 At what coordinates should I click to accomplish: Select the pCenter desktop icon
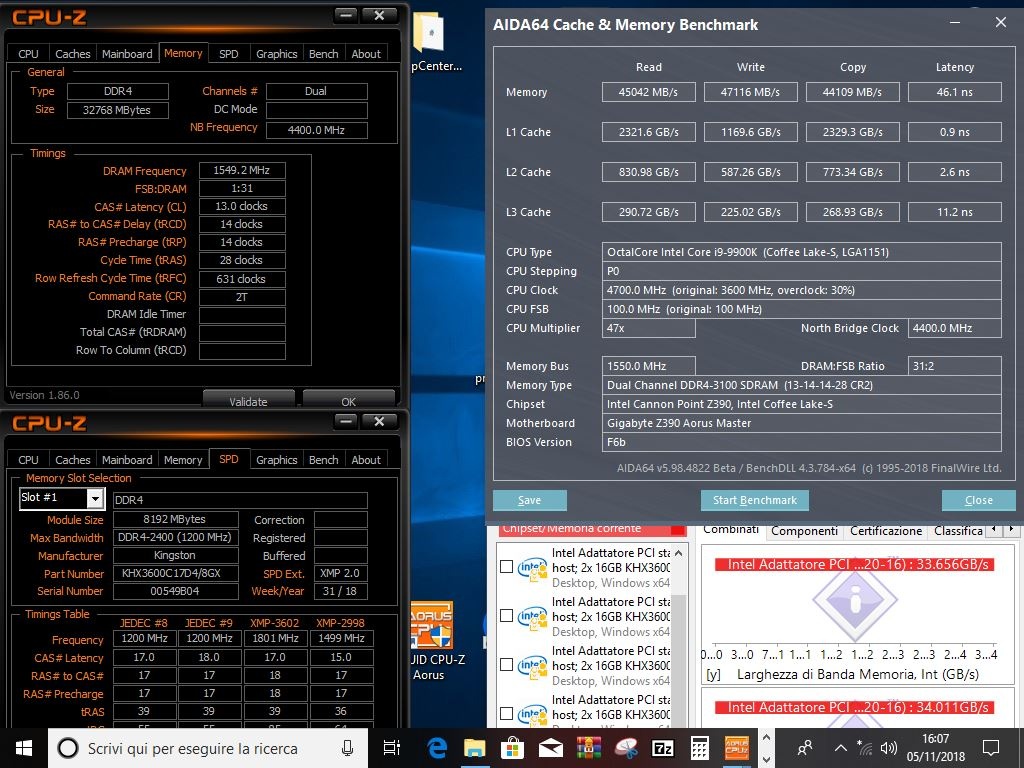432,40
